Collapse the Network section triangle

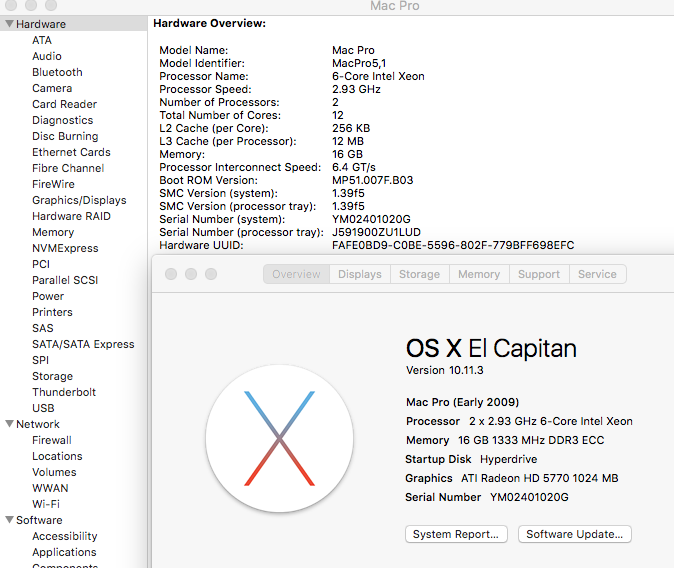9,424
